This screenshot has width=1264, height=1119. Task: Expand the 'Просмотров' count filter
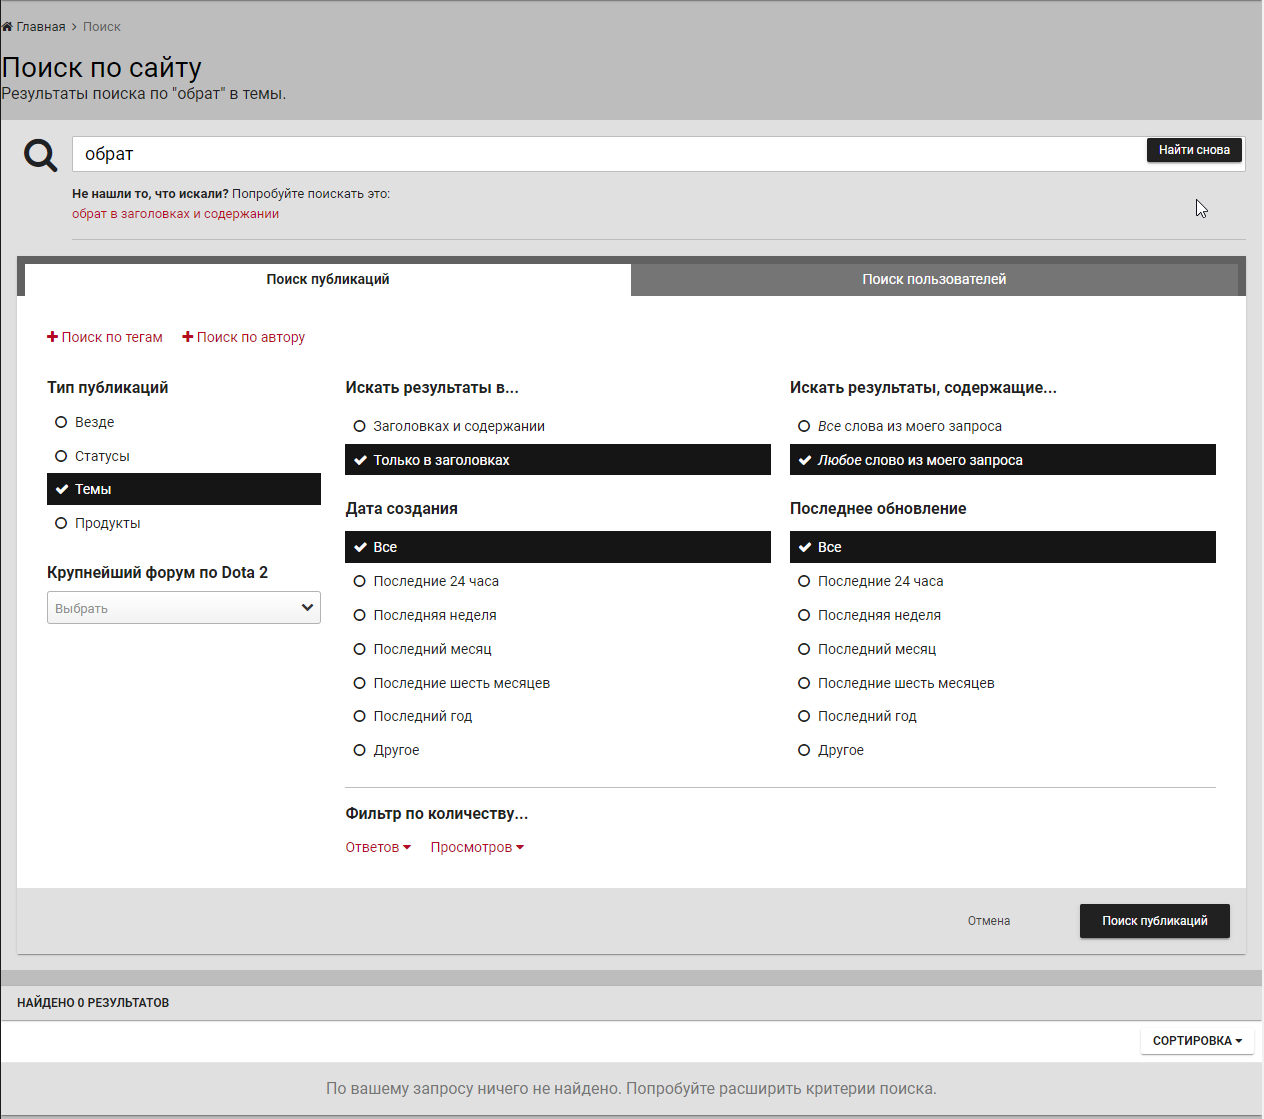click(x=477, y=847)
